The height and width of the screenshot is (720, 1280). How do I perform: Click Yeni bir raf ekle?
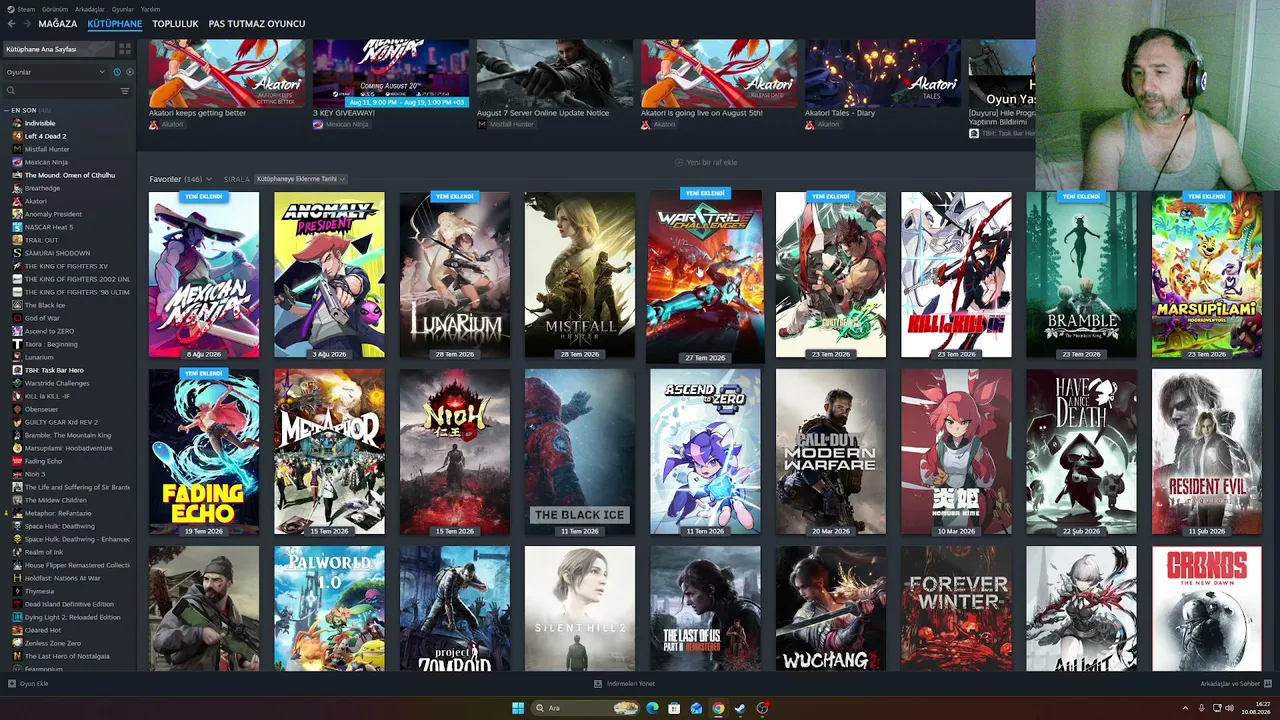[x=706, y=162]
